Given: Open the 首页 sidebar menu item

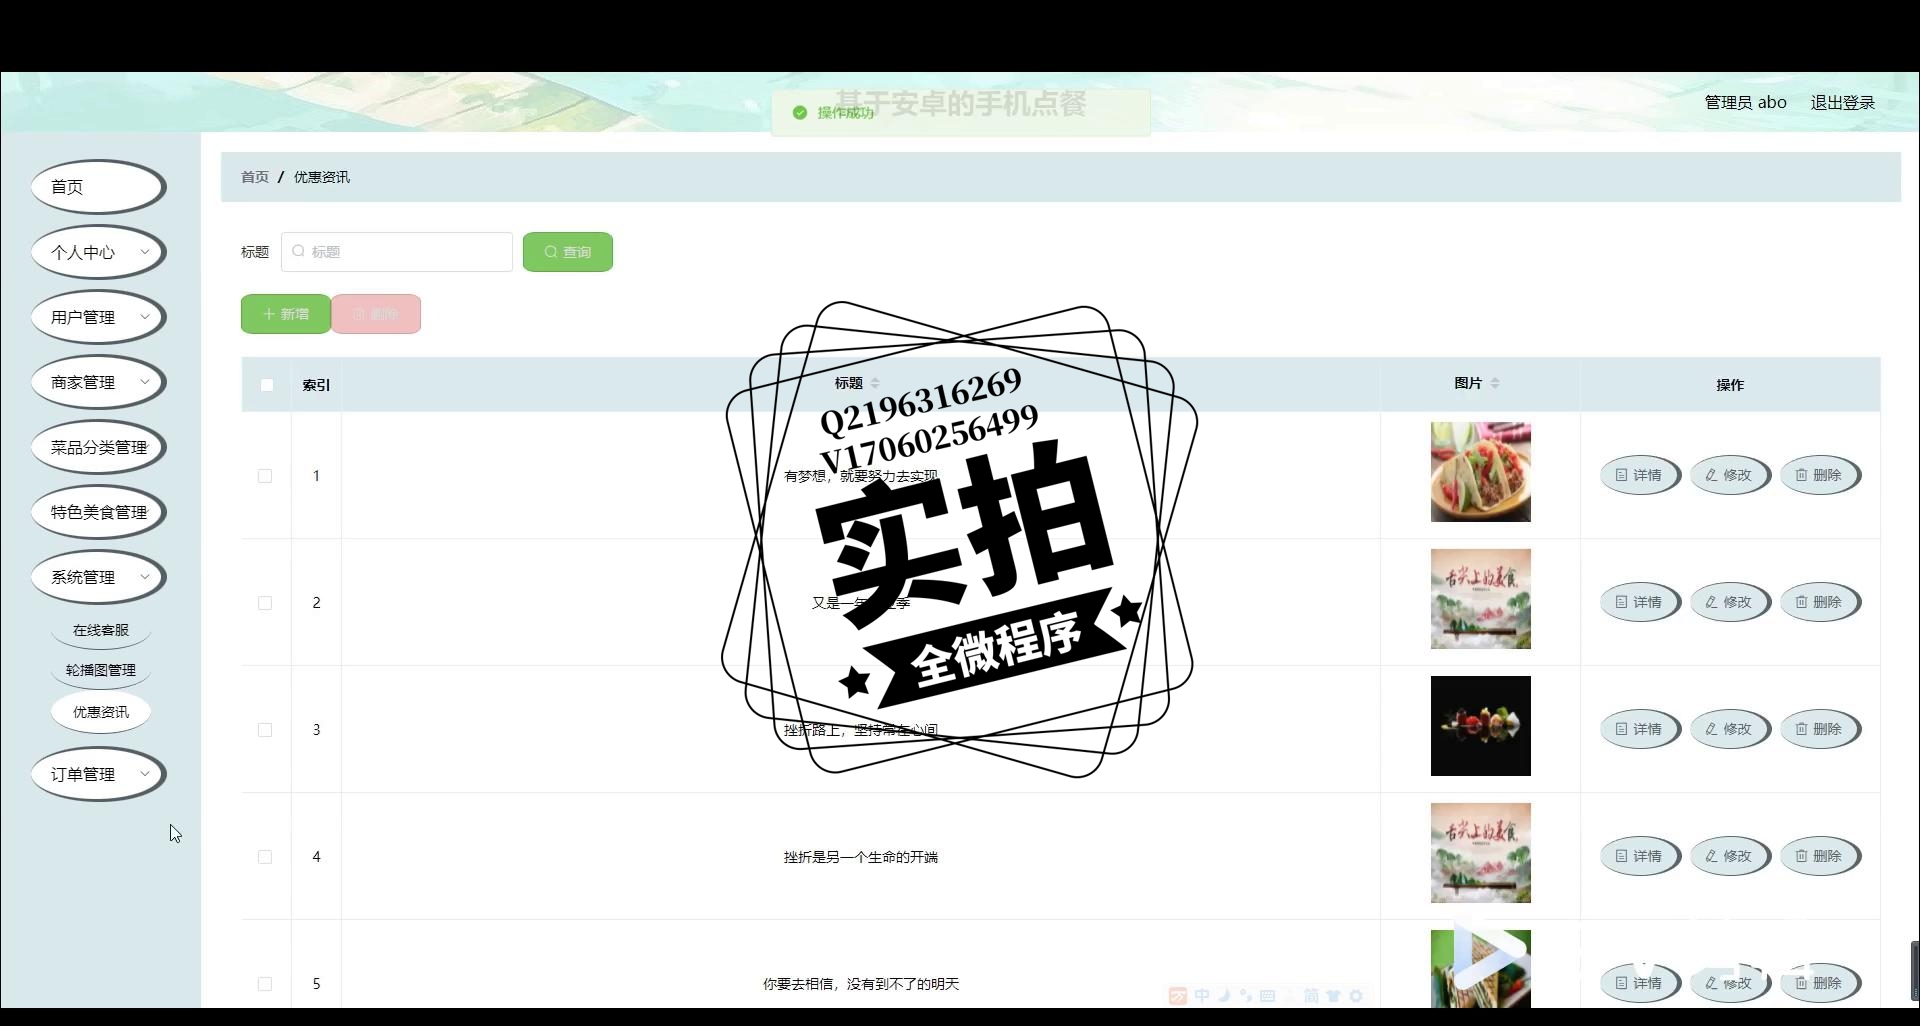Looking at the screenshot, I should pyautogui.click(x=98, y=187).
